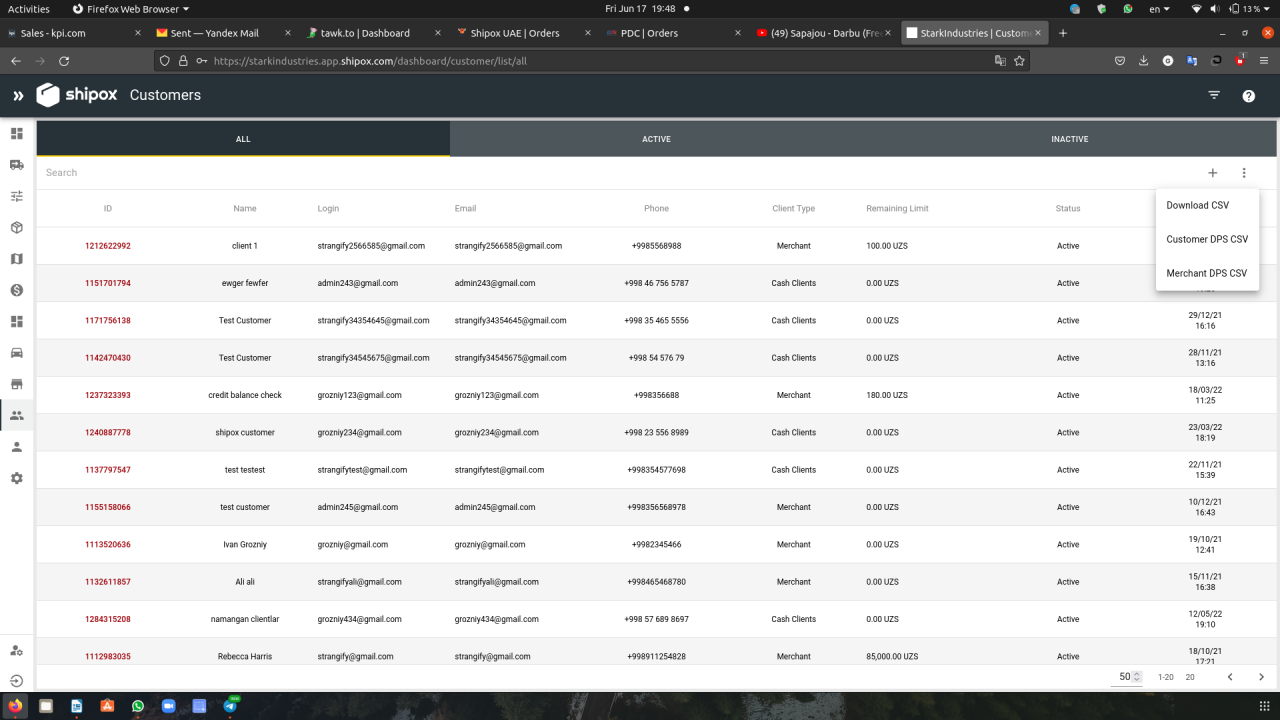This screenshot has height=720, width=1280.
Task: Open customer ID 1237323393
Action: pos(108,395)
